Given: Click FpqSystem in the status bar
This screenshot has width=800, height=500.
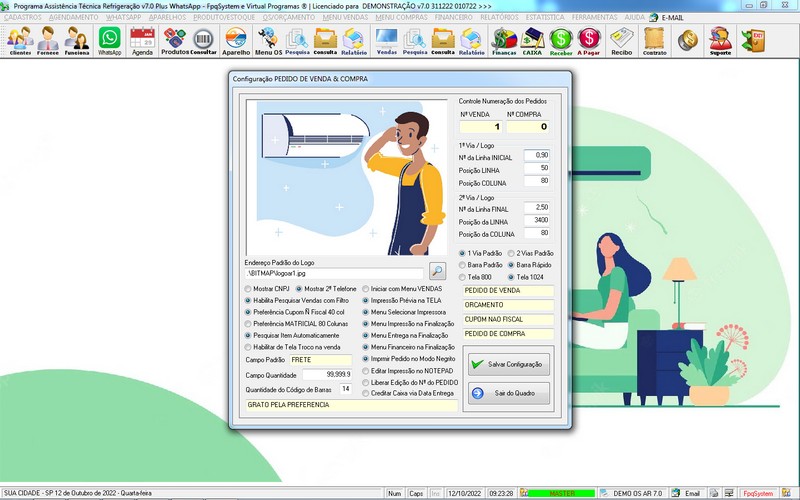Looking at the screenshot, I should (x=758, y=493).
